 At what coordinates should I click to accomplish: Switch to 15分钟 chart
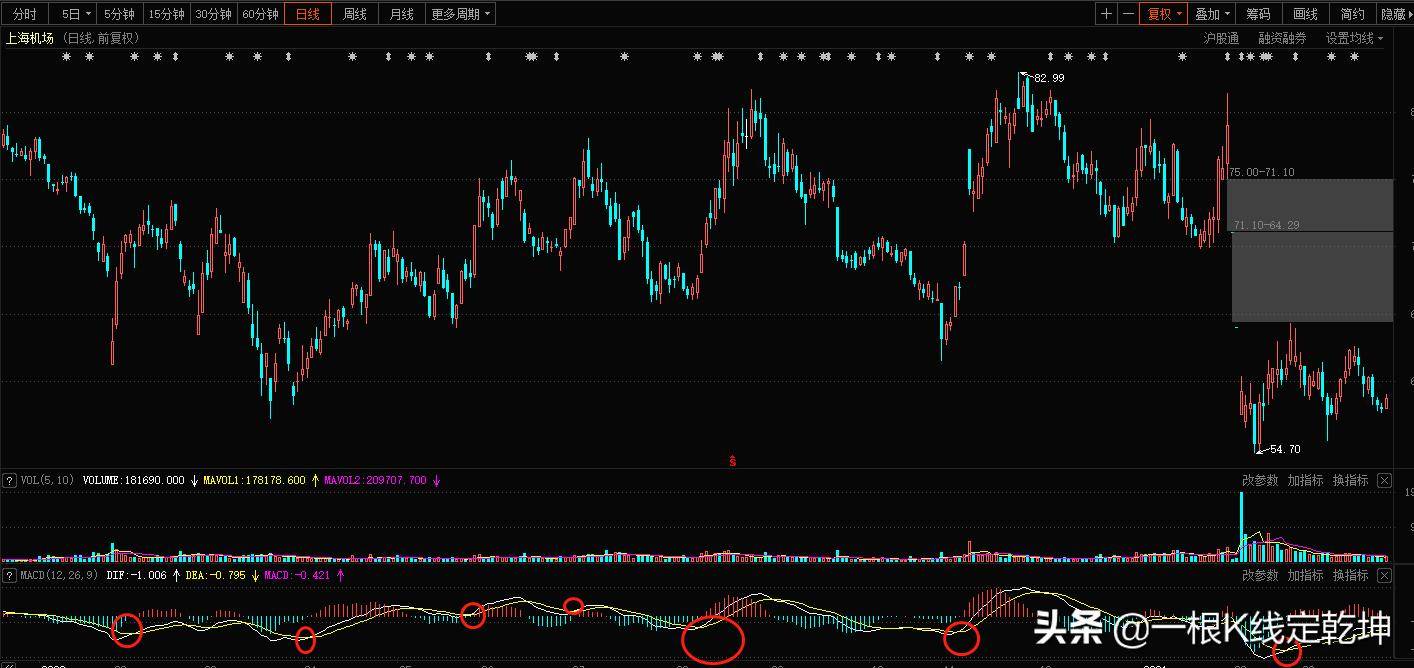pyautogui.click(x=166, y=14)
